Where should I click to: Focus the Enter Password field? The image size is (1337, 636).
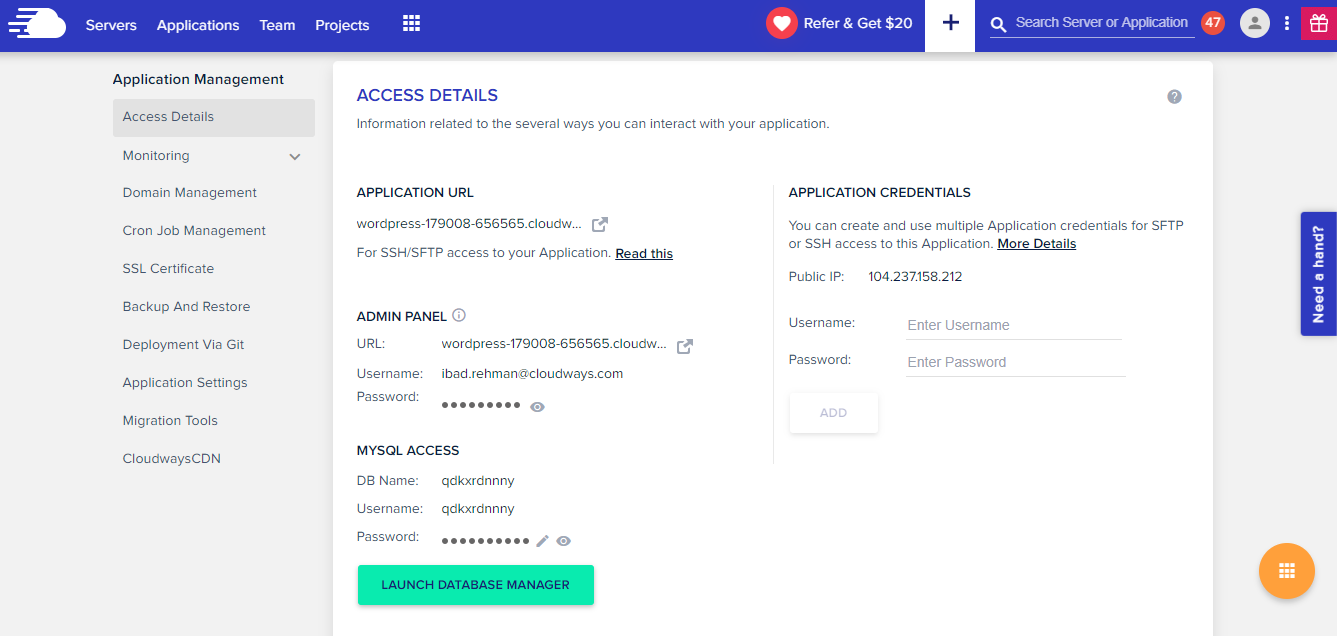coord(1016,362)
